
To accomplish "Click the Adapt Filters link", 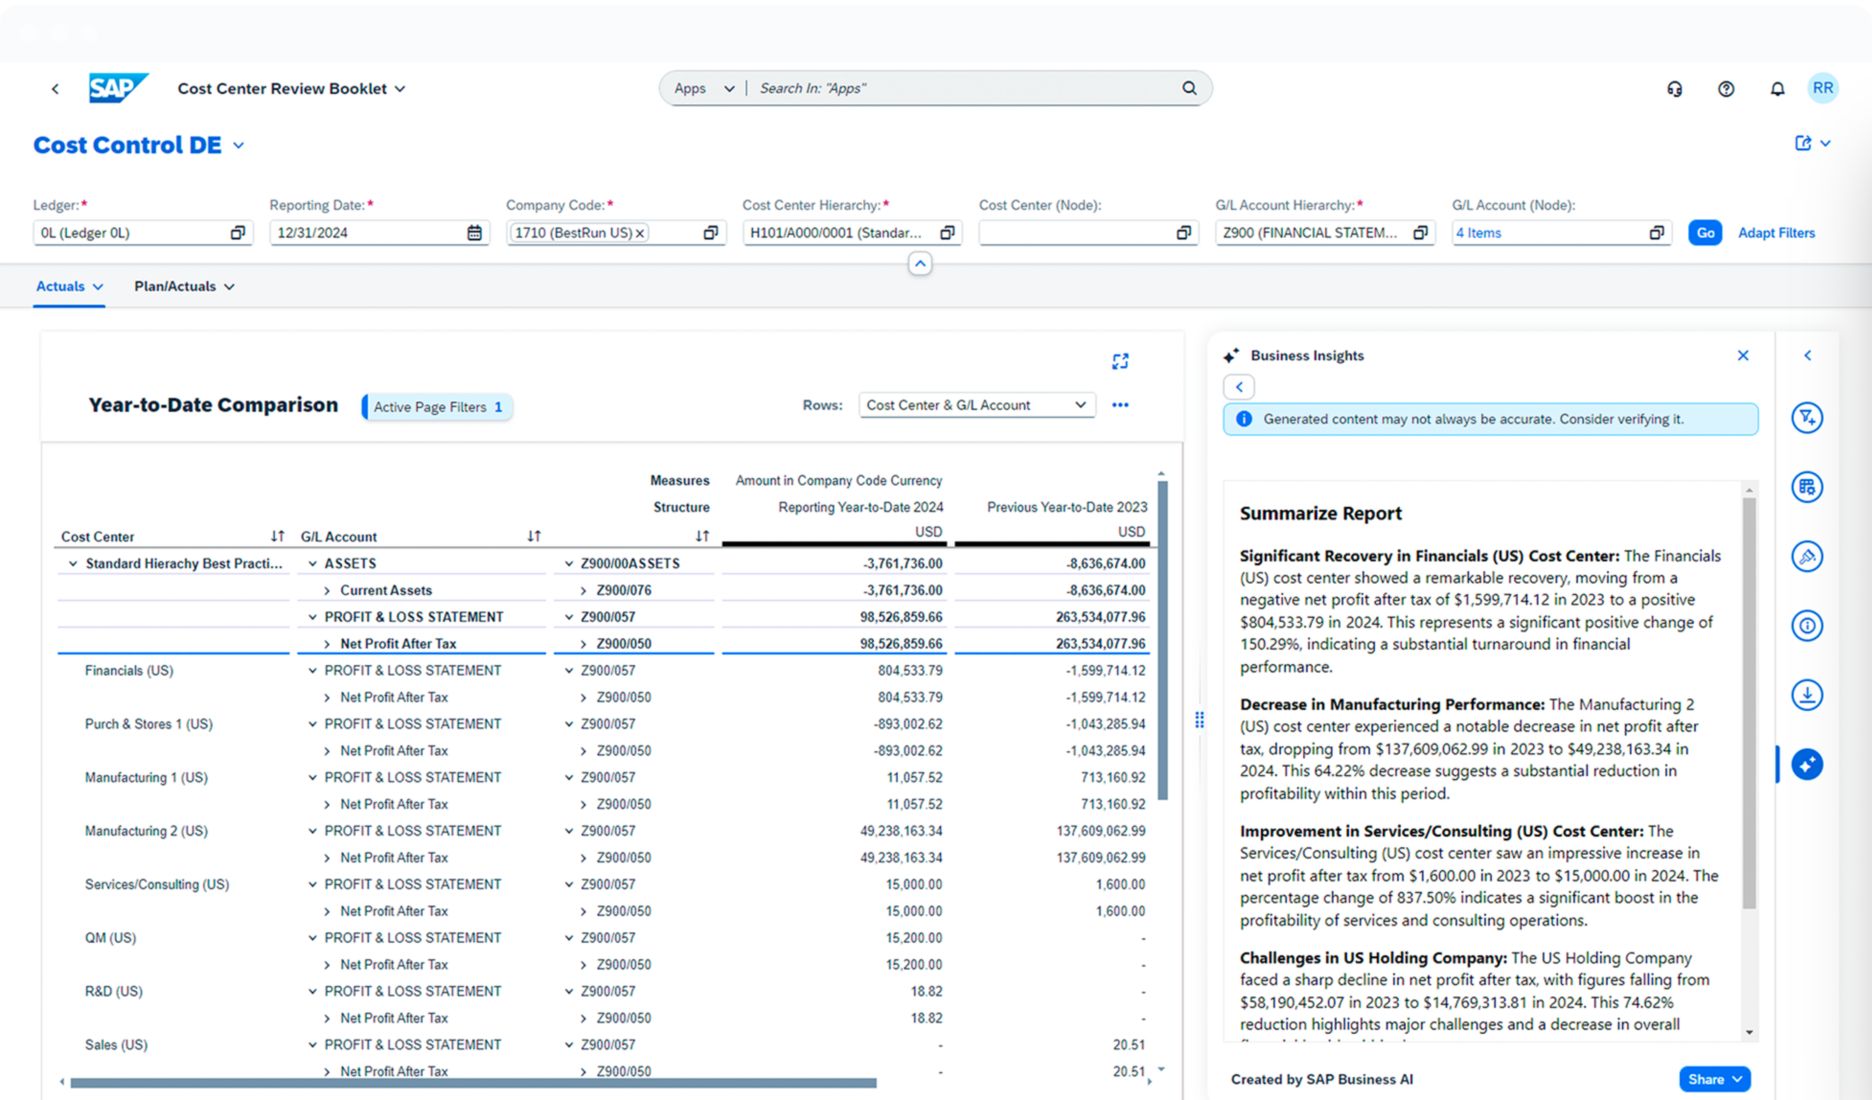I will (x=1776, y=233).
